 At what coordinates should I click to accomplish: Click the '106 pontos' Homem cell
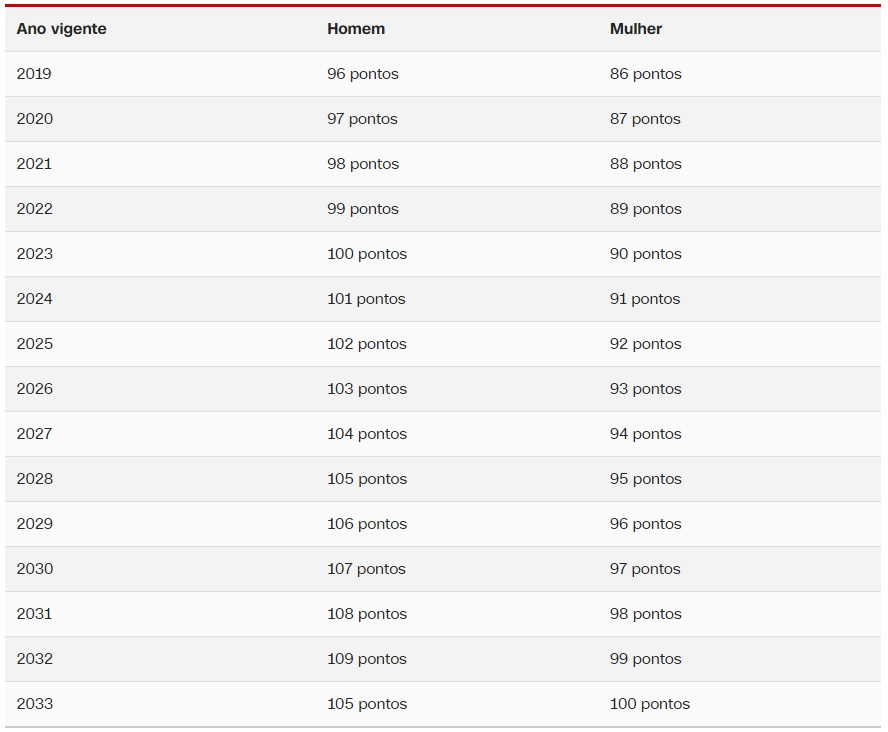367,524
